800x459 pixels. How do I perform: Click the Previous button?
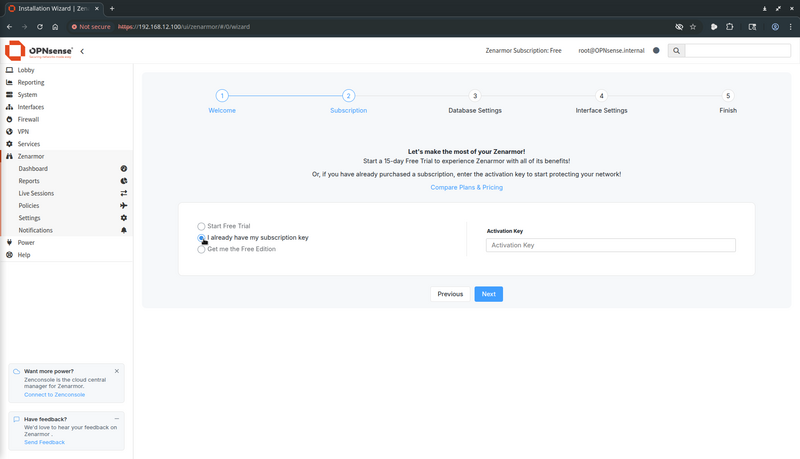(450, 294)
